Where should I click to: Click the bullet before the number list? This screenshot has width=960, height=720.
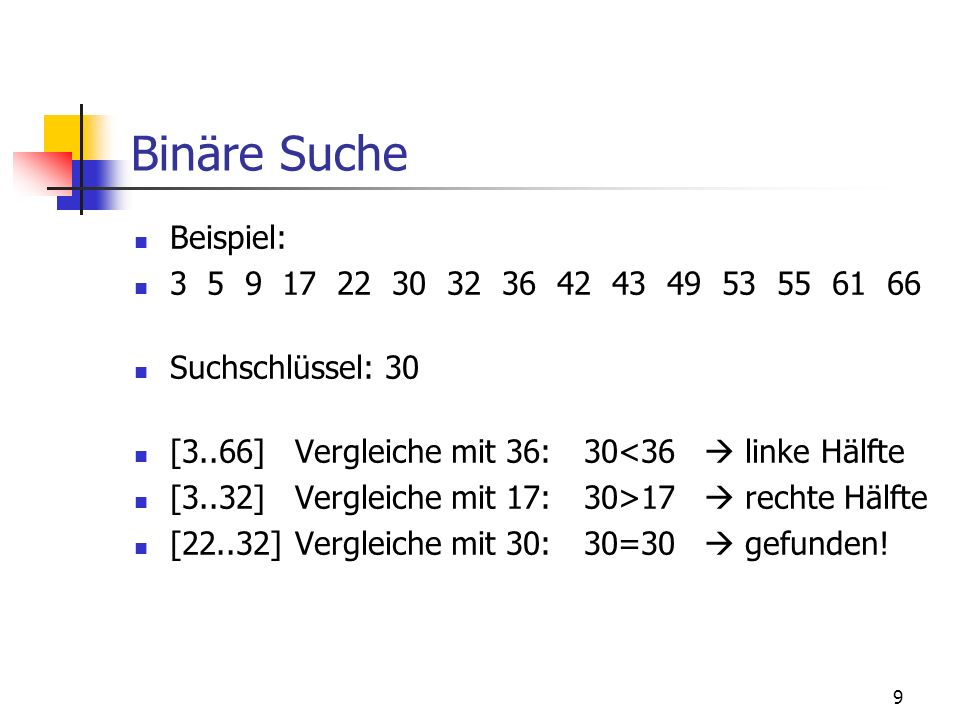(141, 288)
